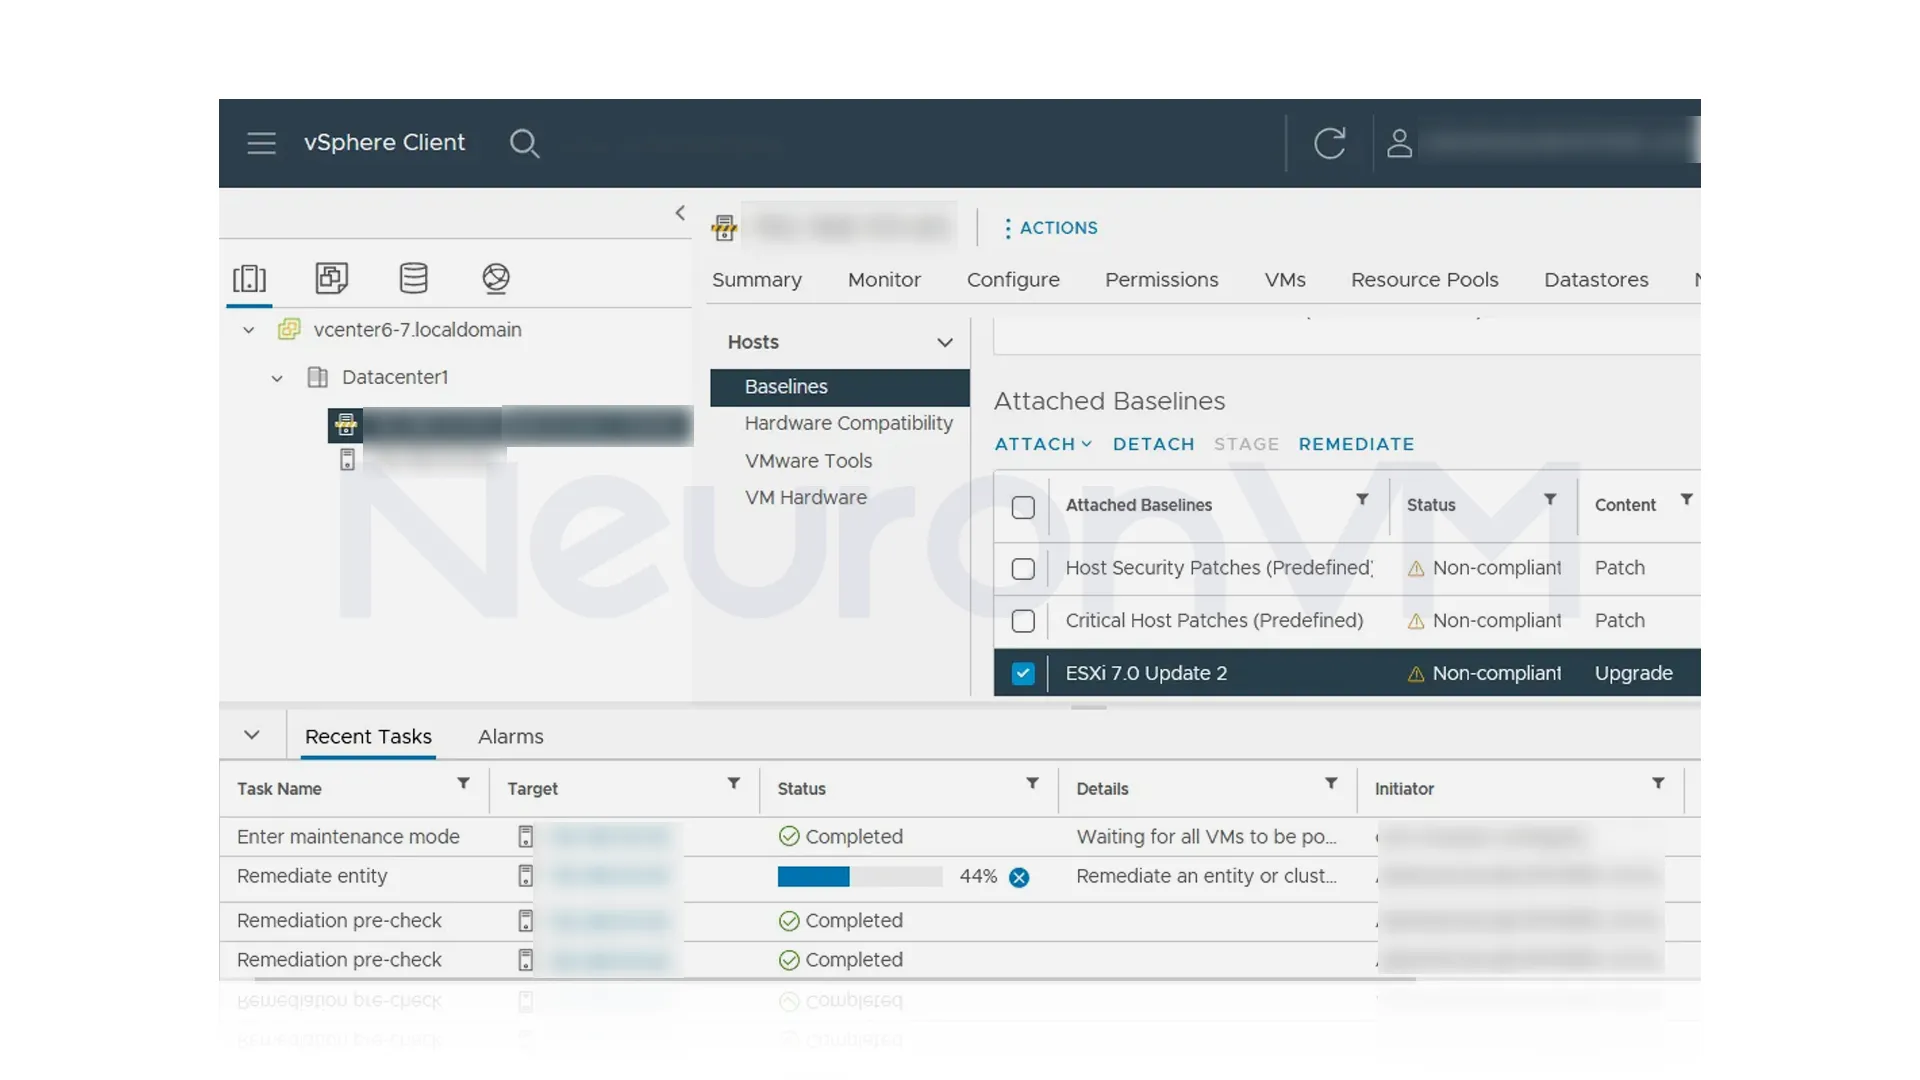Click the REMEDIATE button
Screen dimensions: 1920x1080
(1356, 444)
